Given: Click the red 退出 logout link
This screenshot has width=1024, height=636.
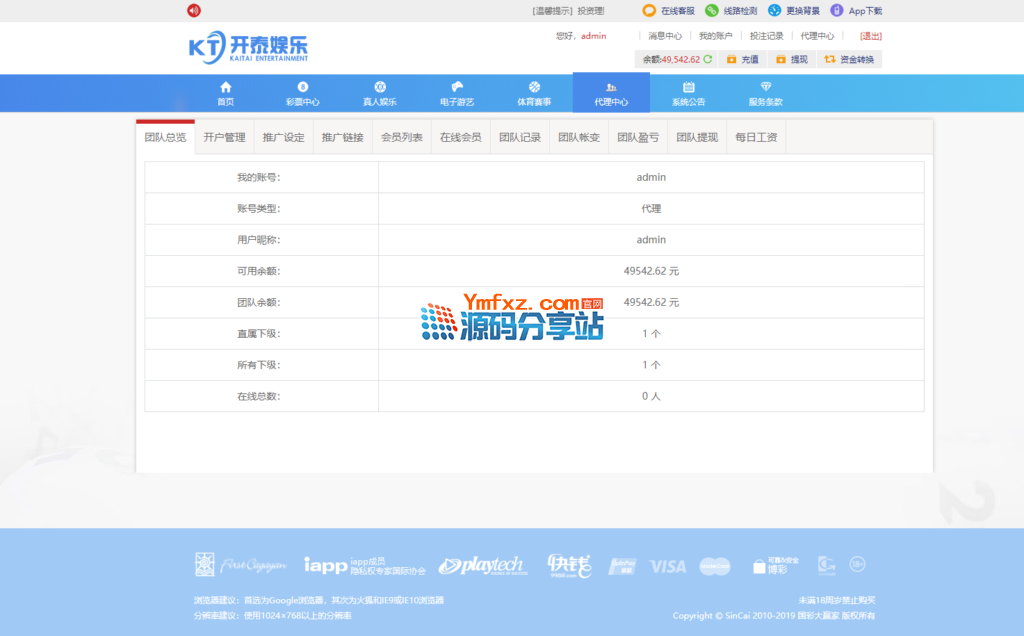Looking at the screenshot, I should [871, 36].
